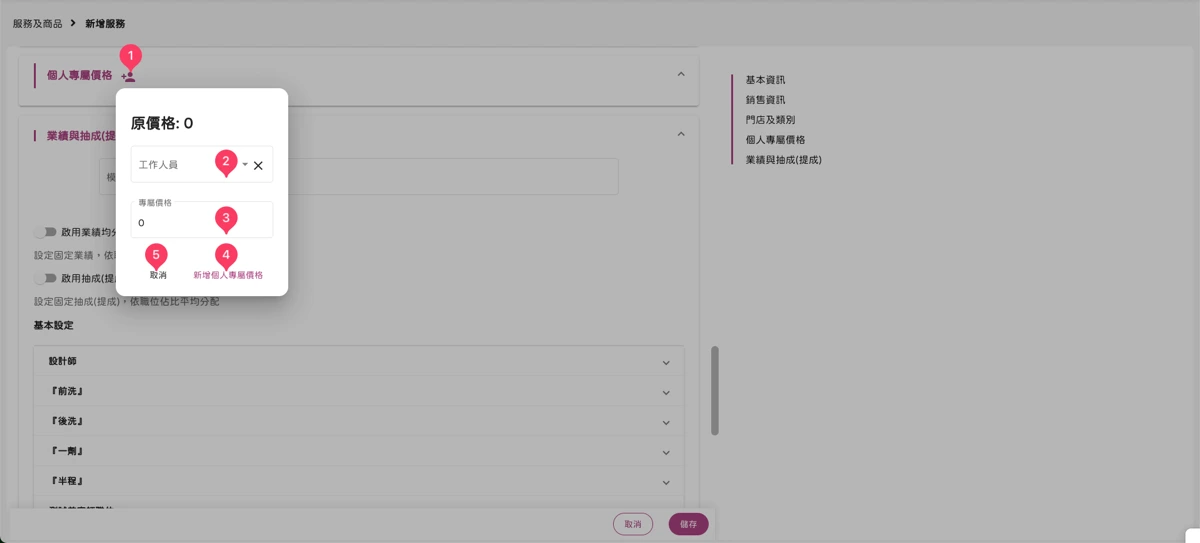This screenshot has width=1200, height=543.
Task: Collapse the 個人專屬價格 section chevron
Action: coord(681,74)
